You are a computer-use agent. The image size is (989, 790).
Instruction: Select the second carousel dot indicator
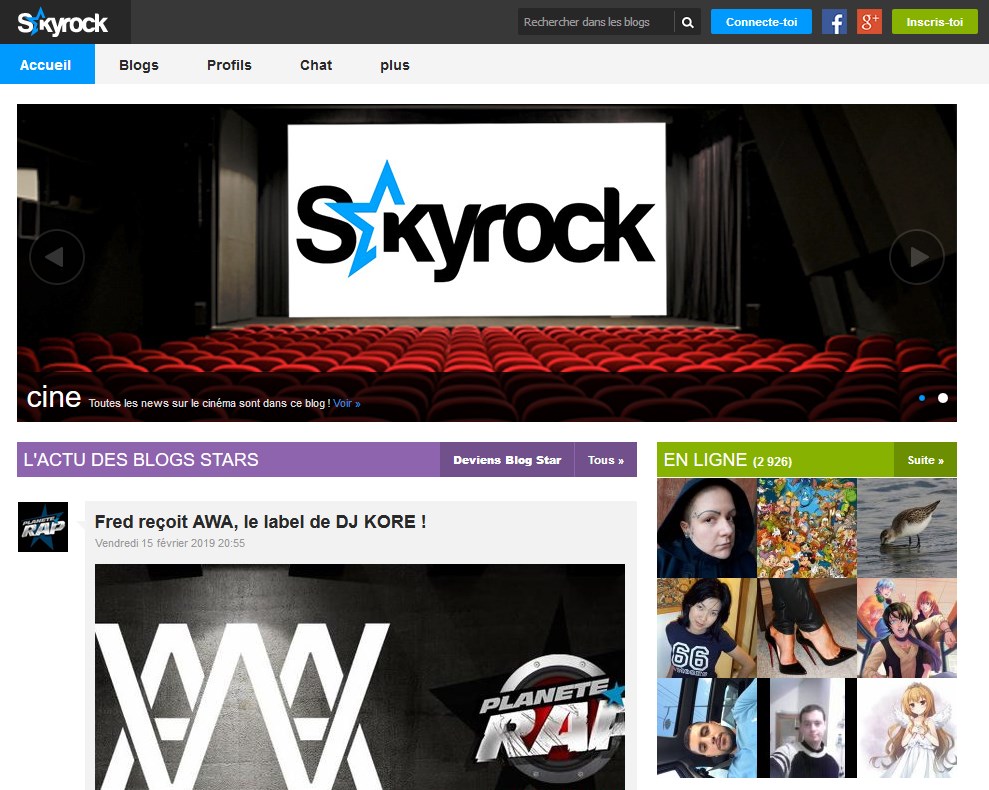942,398
